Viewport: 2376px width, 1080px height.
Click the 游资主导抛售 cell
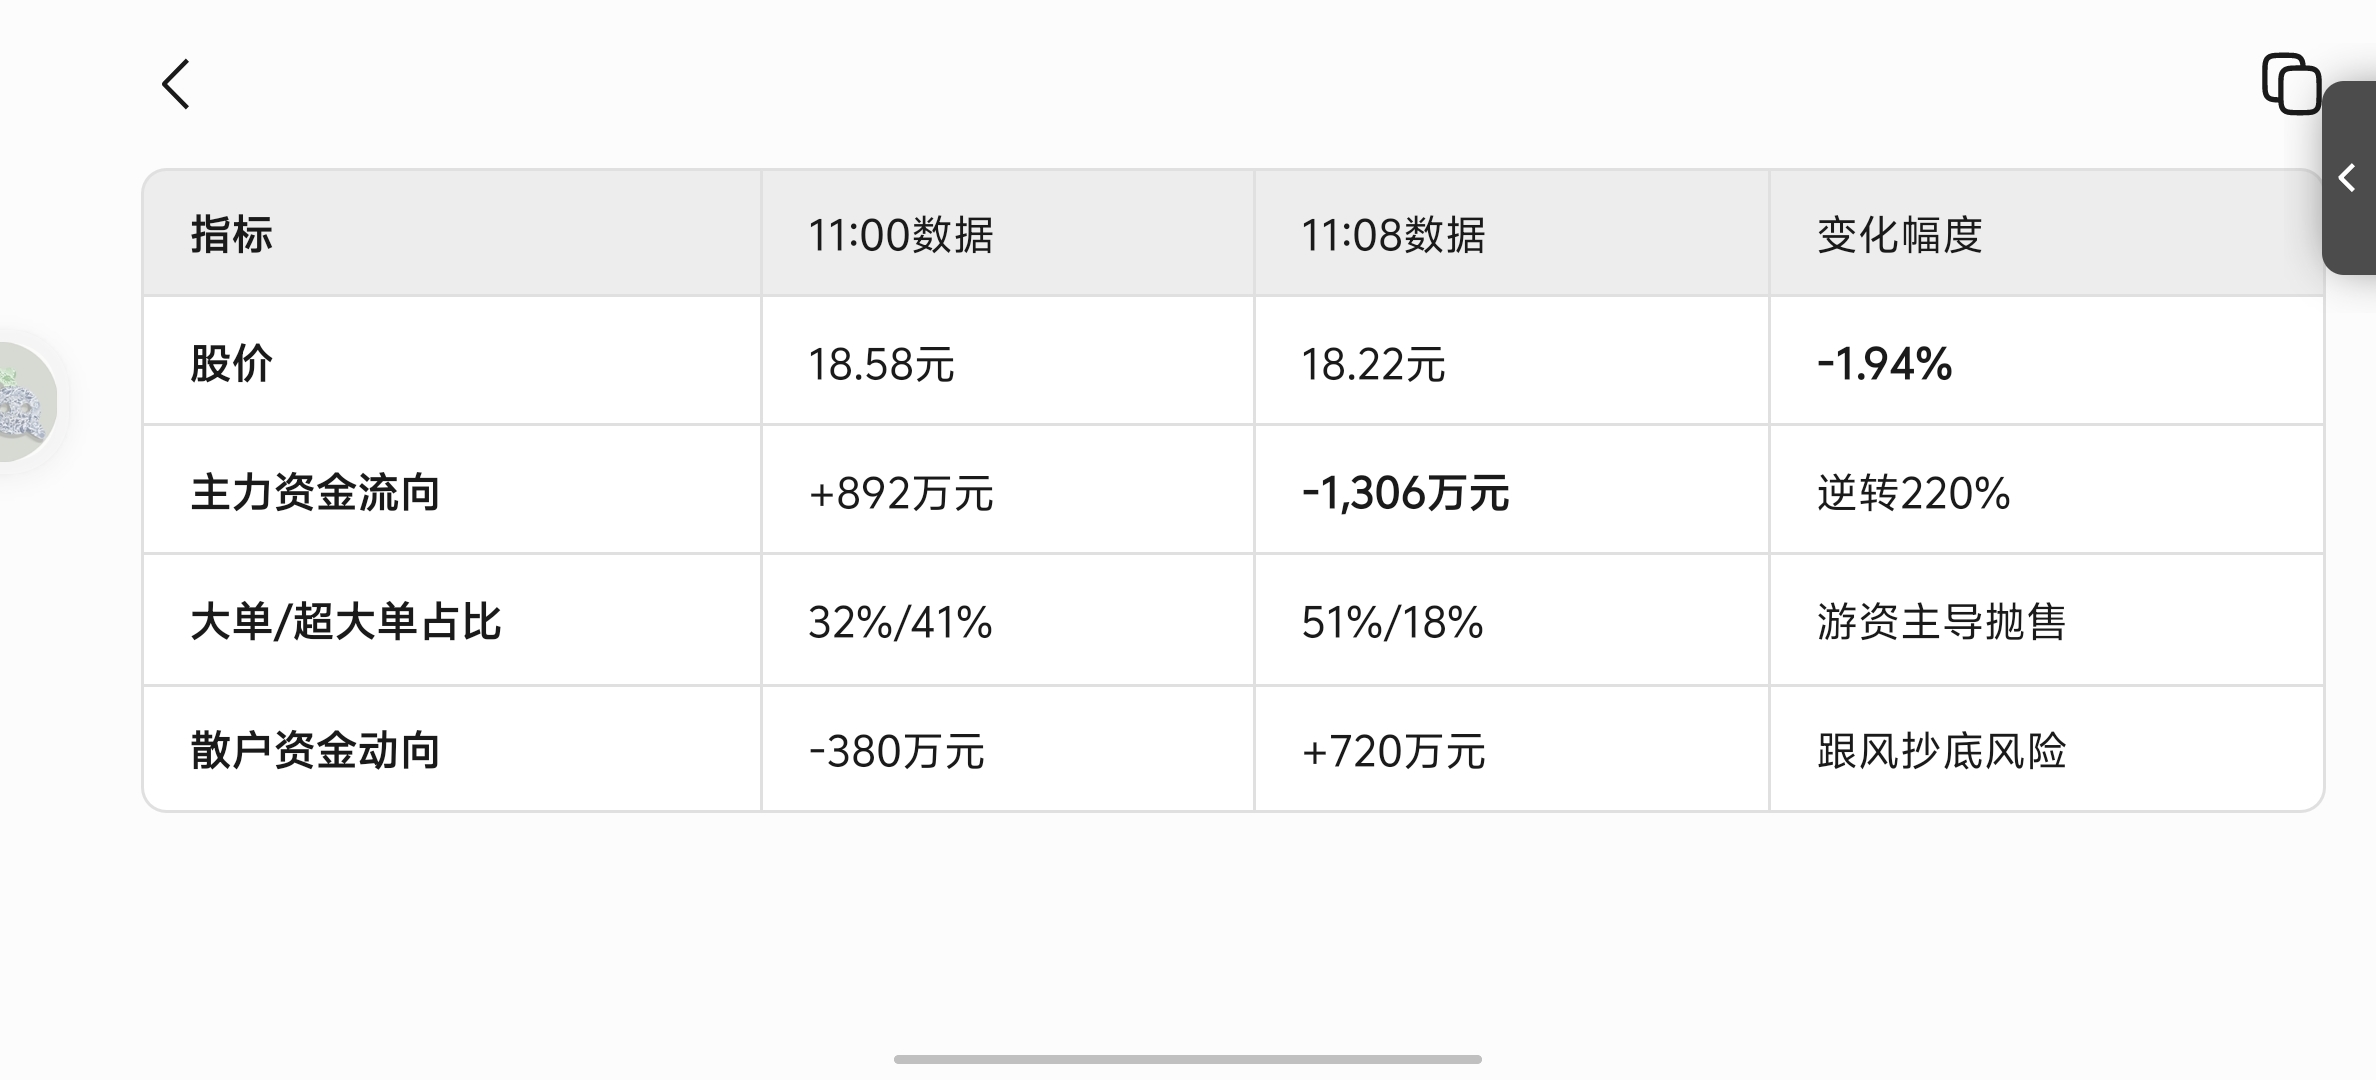[x=1941, y=621]
